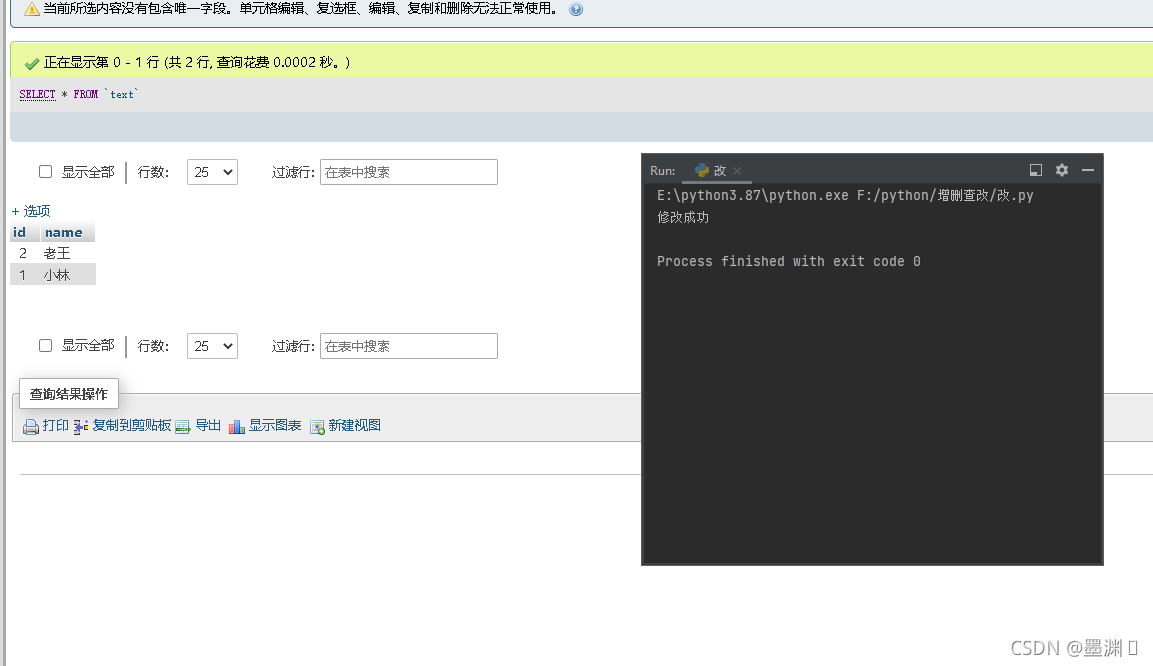Click the copy to clipboard (复制到剪贴板) icon

tap(81, 426)
